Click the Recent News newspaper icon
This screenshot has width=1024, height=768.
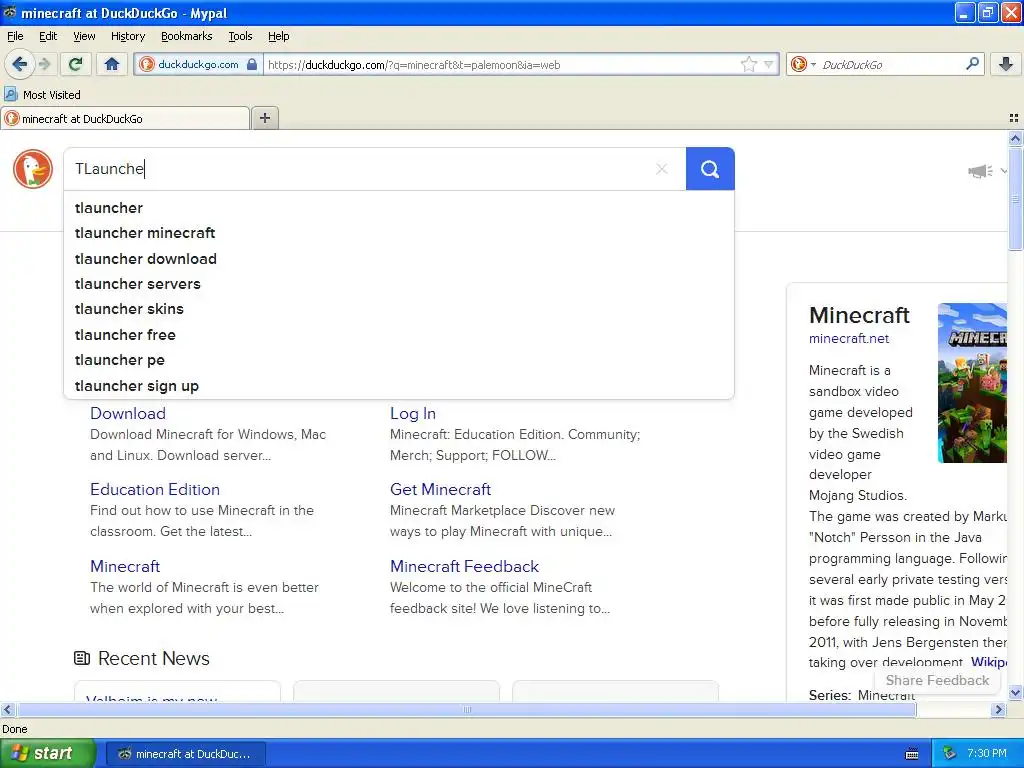coord(82,658)
